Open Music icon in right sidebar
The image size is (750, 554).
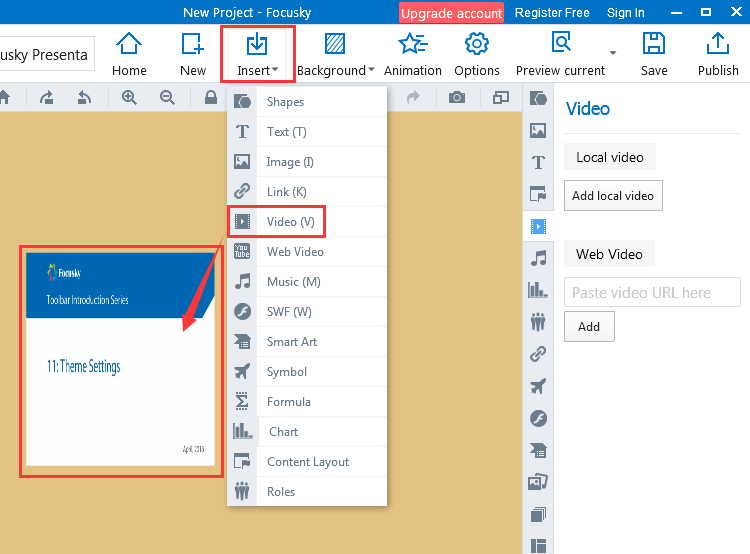pyautogui.click(x=538, y=258)
